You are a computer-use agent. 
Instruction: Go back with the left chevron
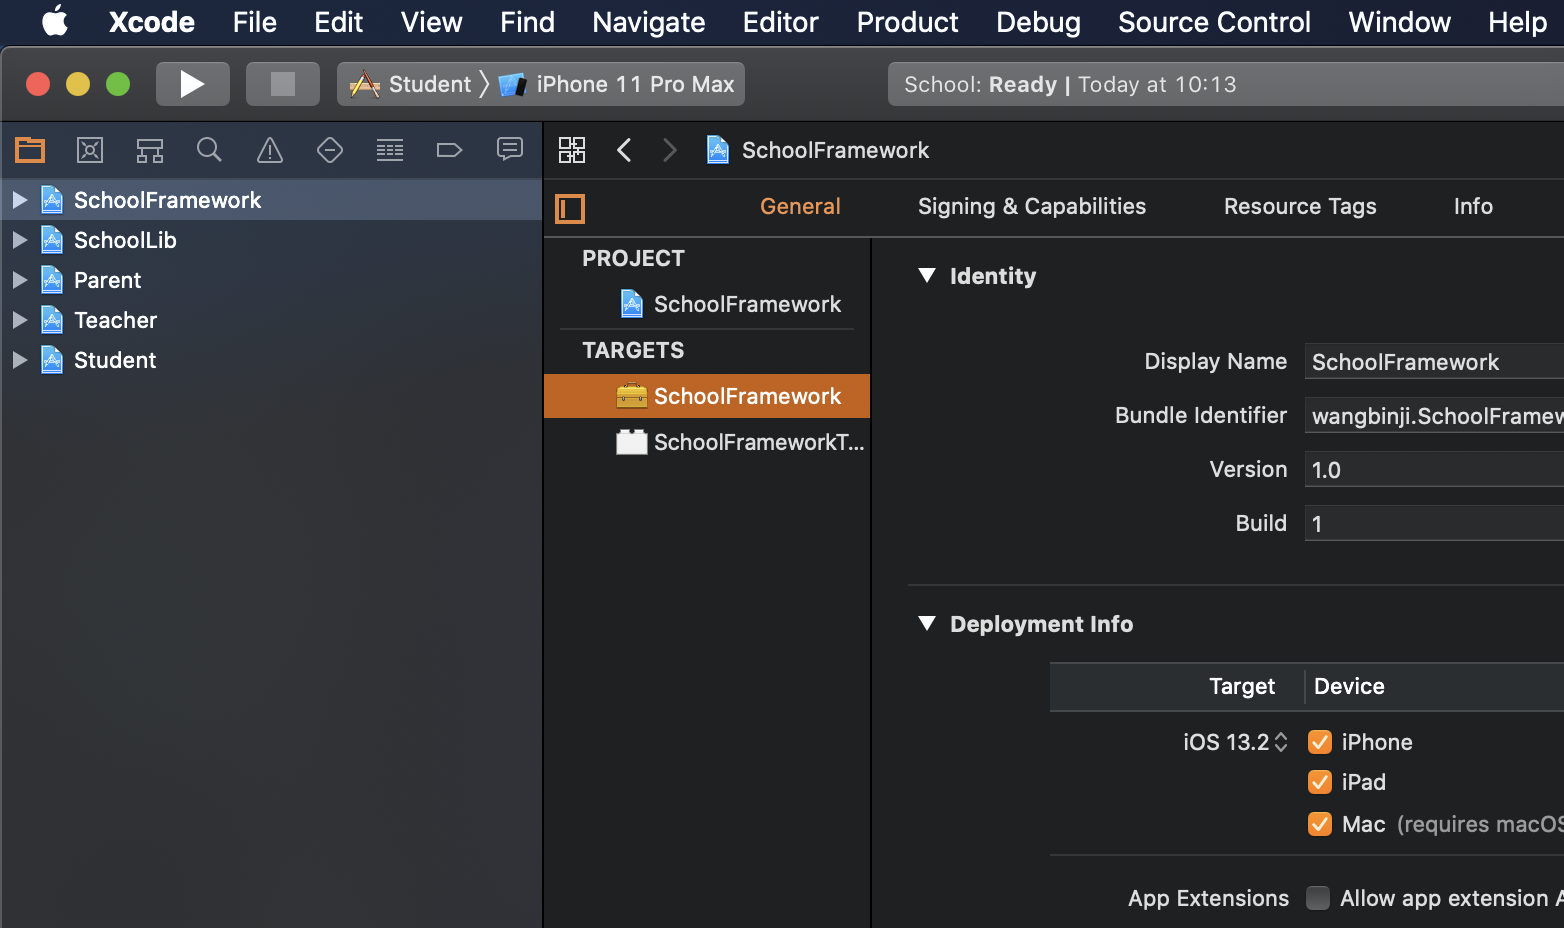624,150
